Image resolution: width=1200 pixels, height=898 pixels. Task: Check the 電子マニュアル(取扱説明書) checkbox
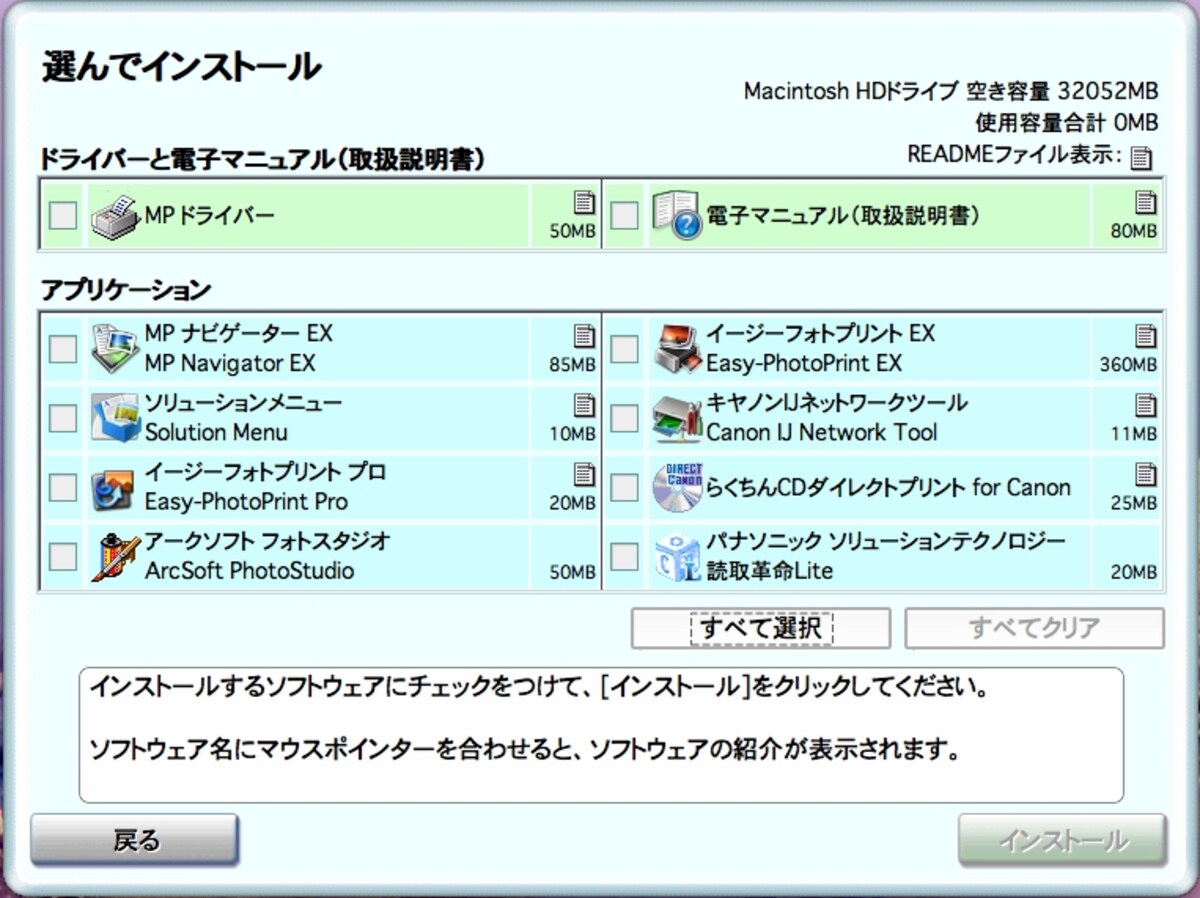(624, 215)
